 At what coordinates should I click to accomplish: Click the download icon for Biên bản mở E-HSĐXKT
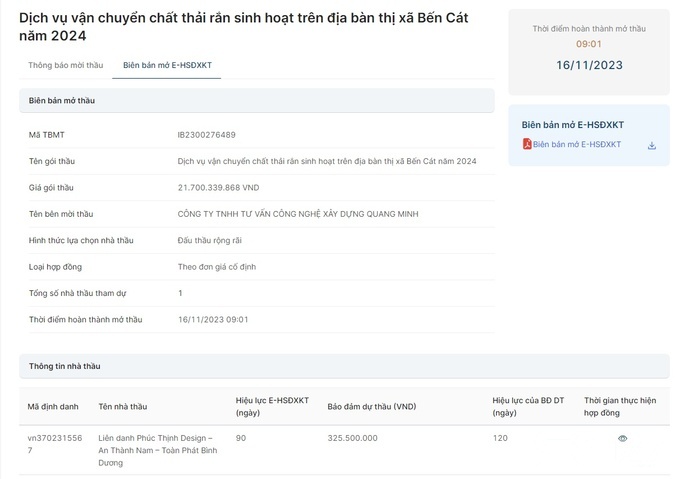tap(652, 145)
